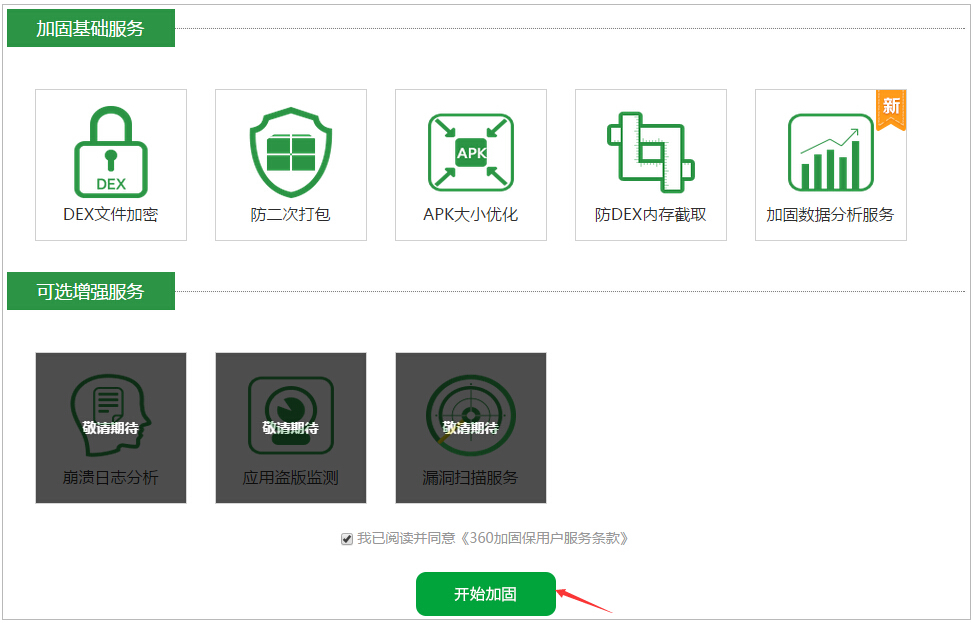Toggle the service agreement checkbox
Screen dimensions: 973x623
point(347,539)
